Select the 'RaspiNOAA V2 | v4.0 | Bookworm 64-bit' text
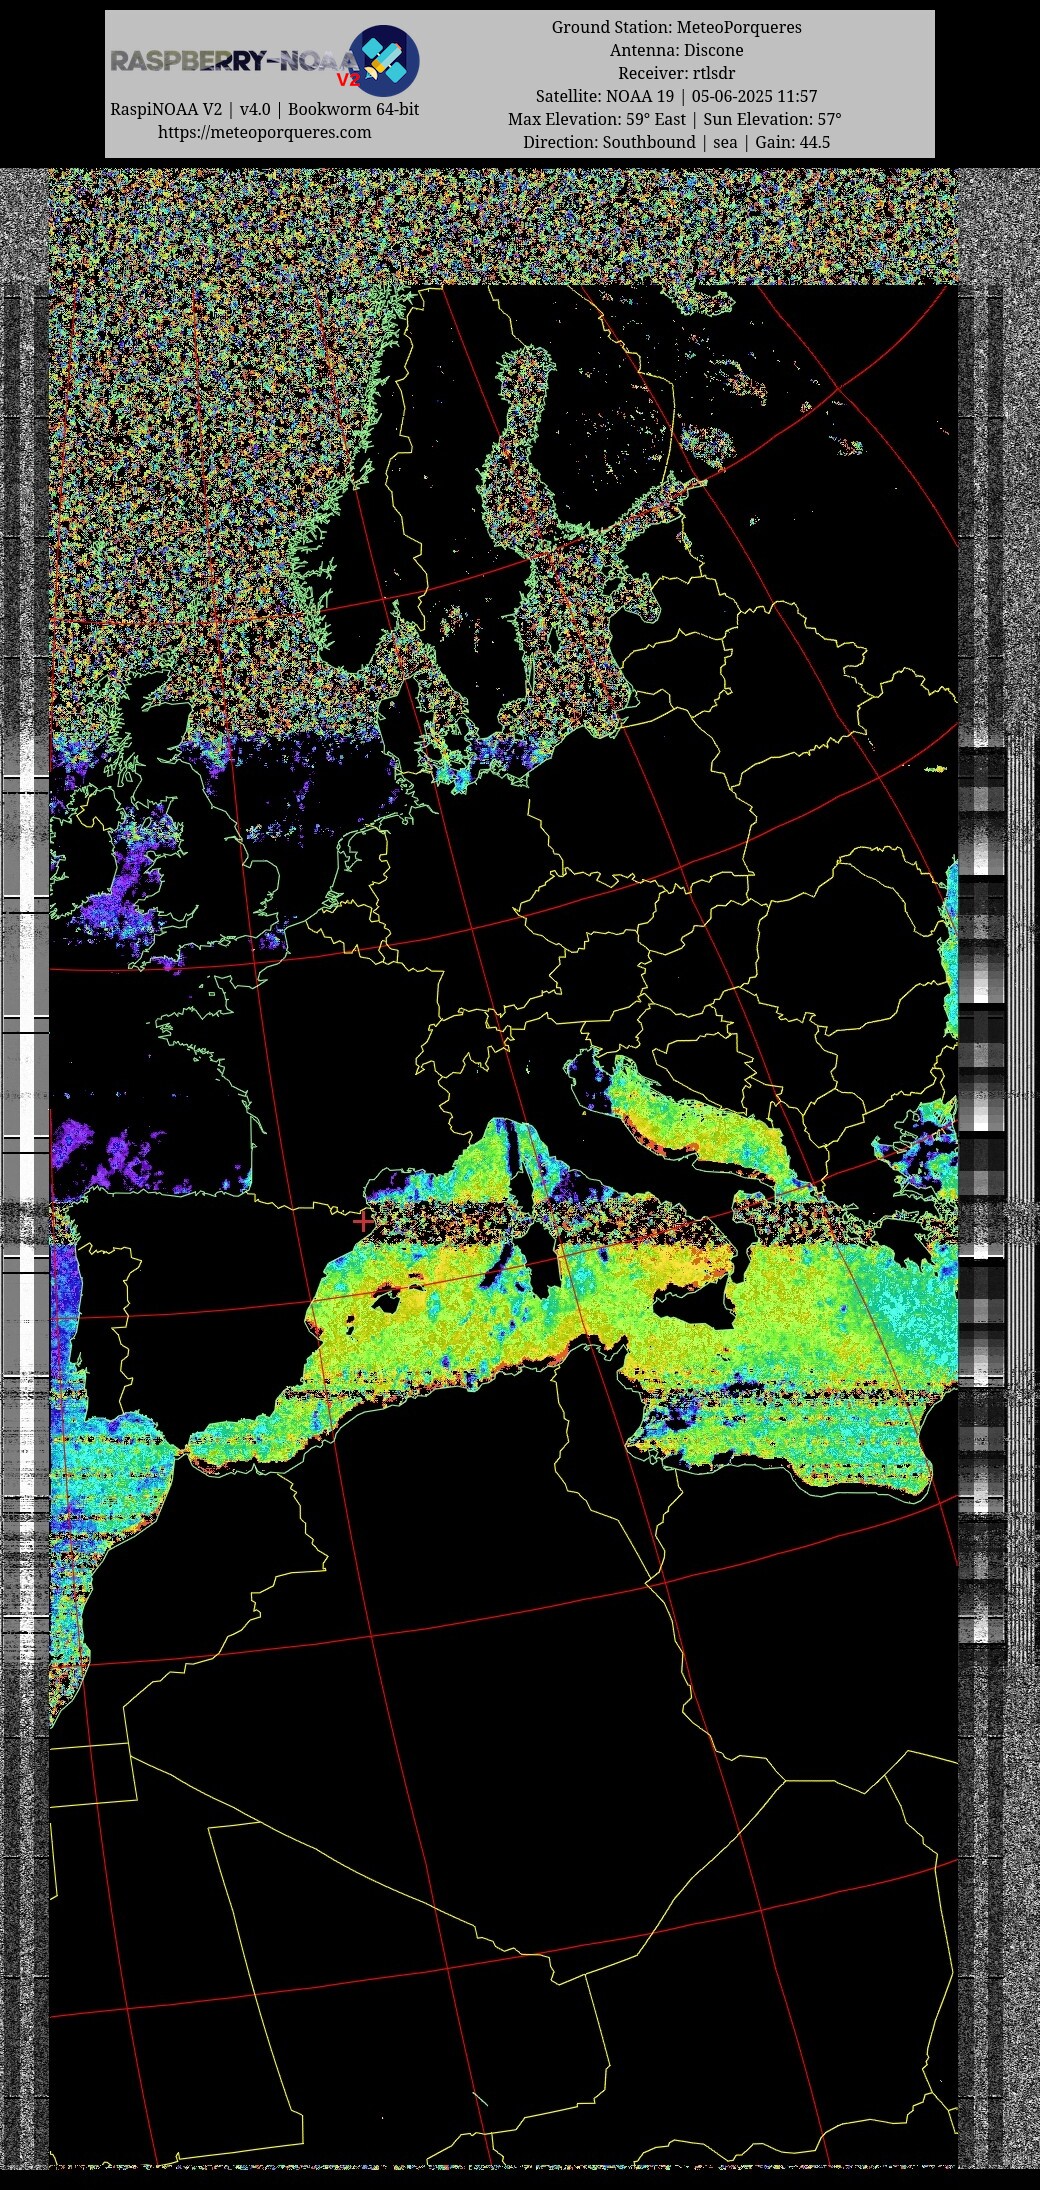Image resolution: width=1040 pixels, height=2190 pixels. coord(264,109)
